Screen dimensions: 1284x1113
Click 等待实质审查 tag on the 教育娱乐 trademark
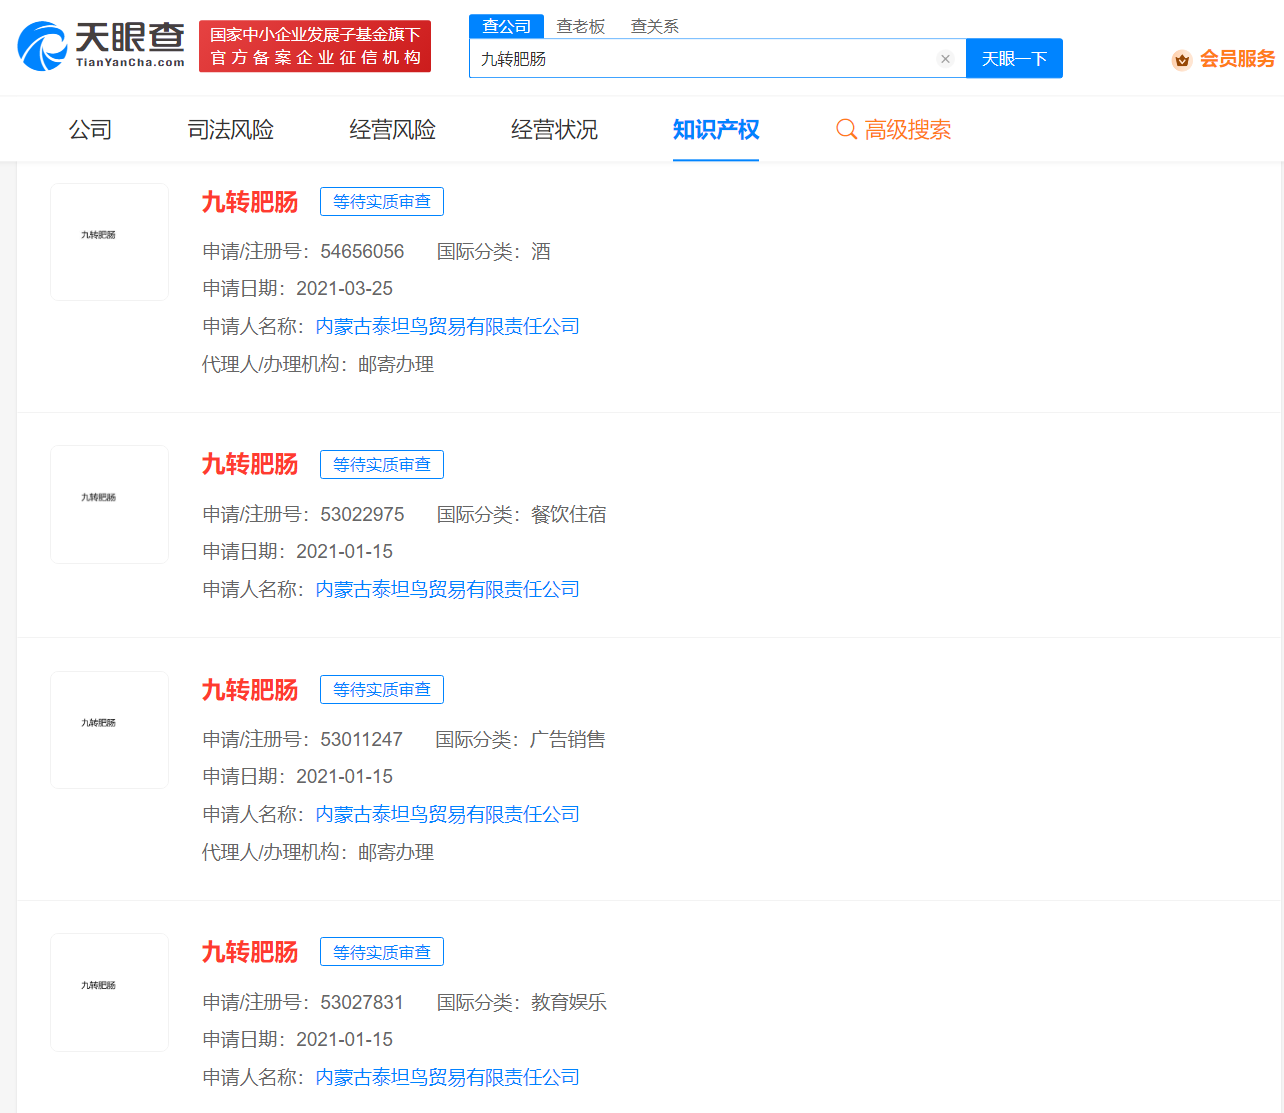click(x=382, y=952)
